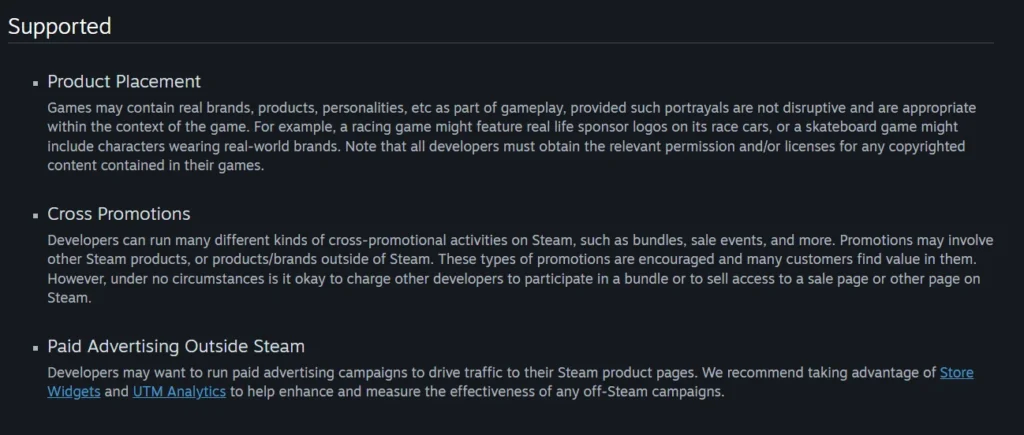The height and width of the screenshot is (435, 1024).
Task: Click the bullet beside Paid Advertising Outside Steam
Action: coord(36,348)
